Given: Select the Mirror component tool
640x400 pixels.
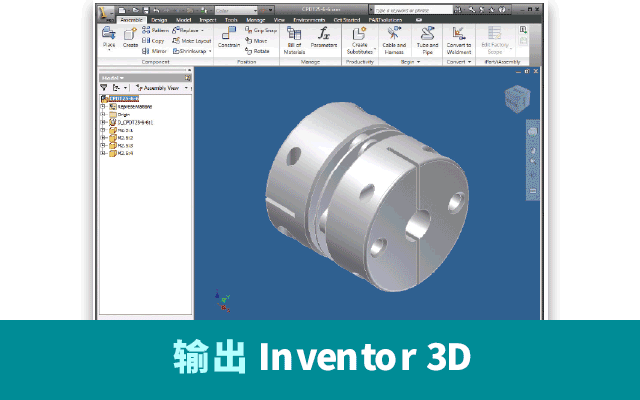Looking at the screenshot, I should click(154, 51).
